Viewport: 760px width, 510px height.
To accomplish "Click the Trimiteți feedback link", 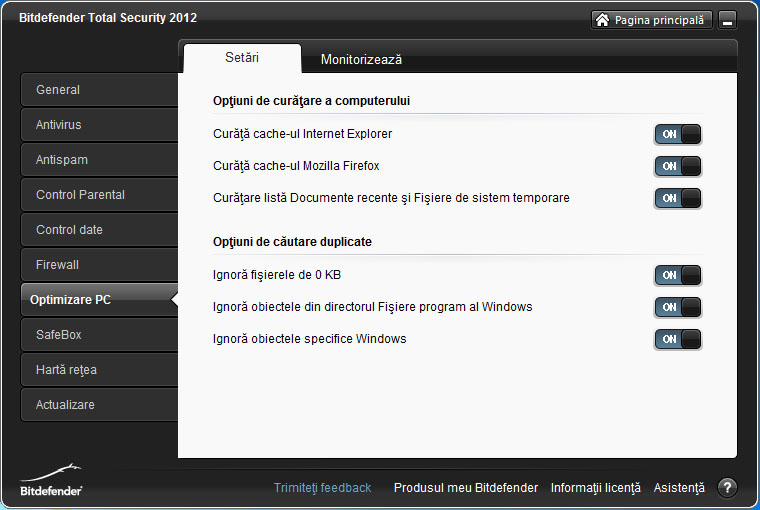I will tap(322, 488).
